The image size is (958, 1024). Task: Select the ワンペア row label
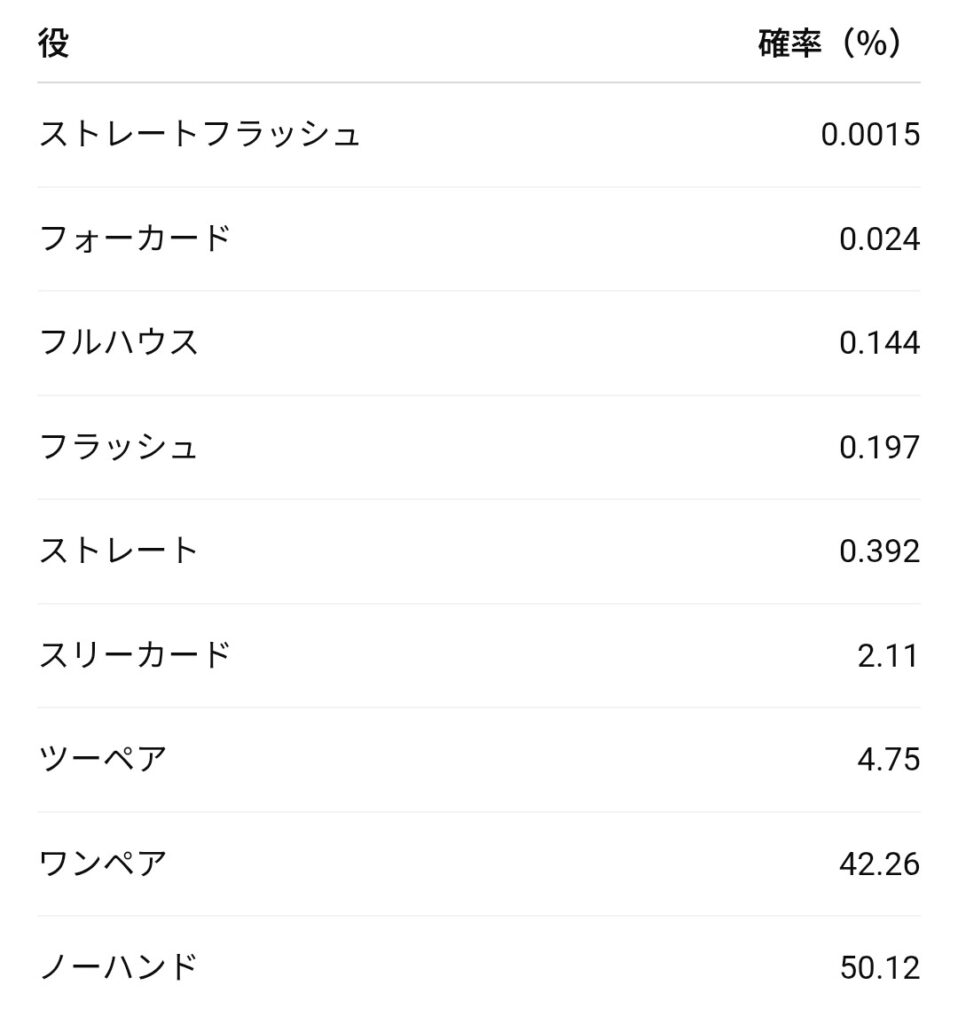pyautogui.click(x=103, y=862)
